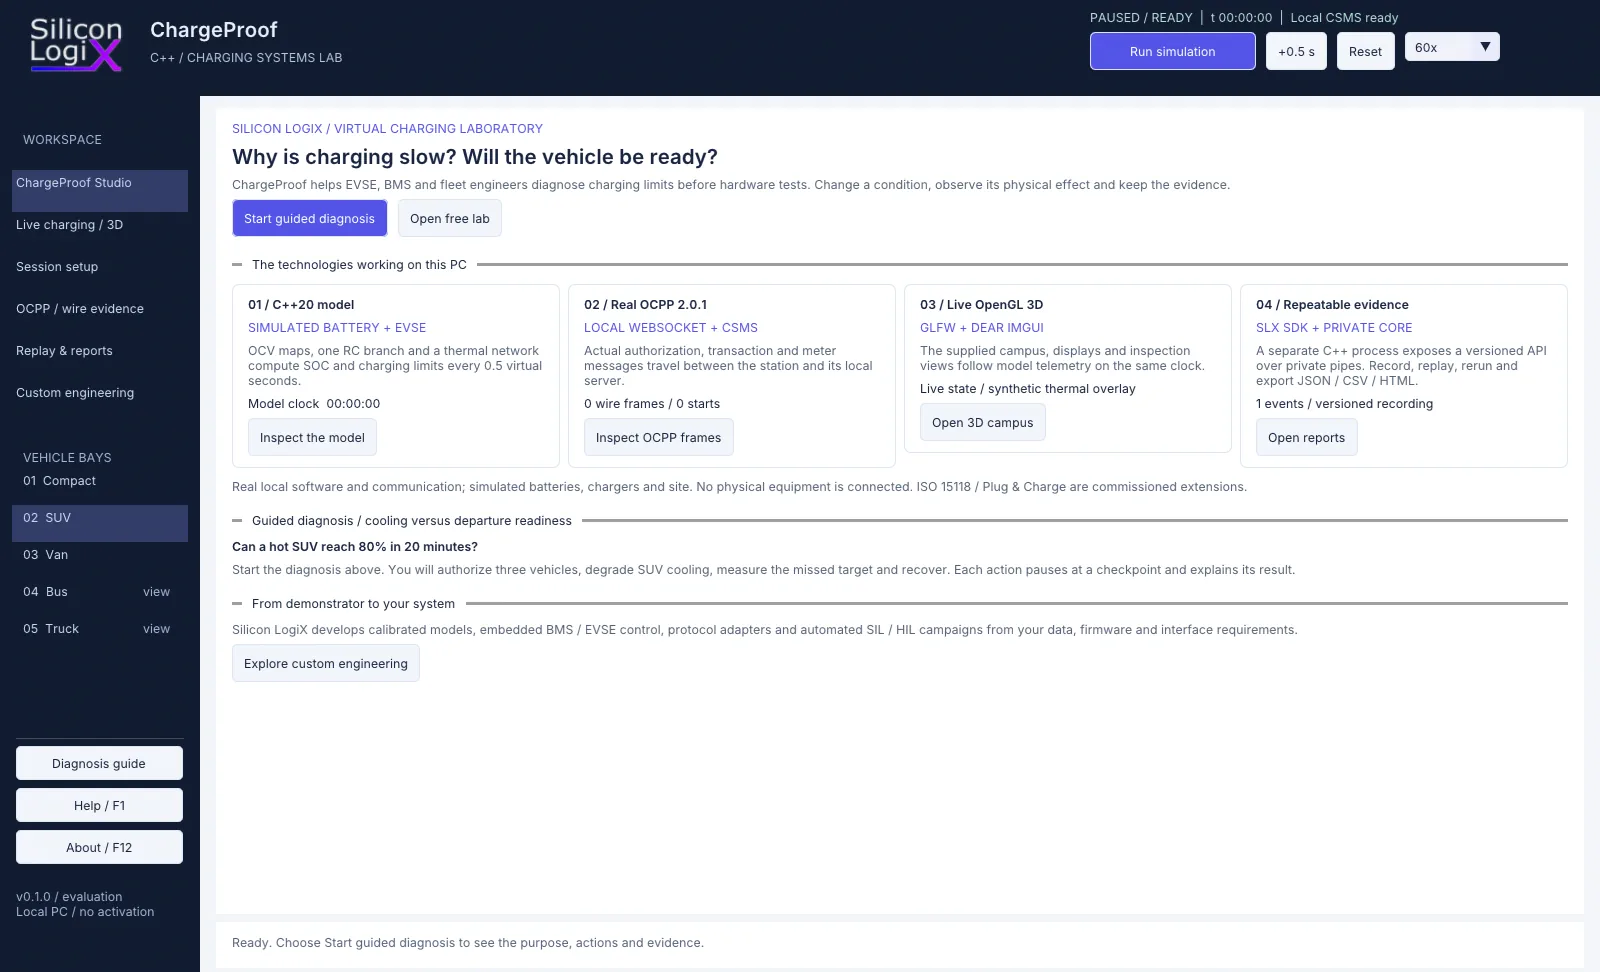Image resolution: width=1600 pixels, height=972 pixels.
Task: Click the t 00:00:00 timer
Action: coord(1241,18)
